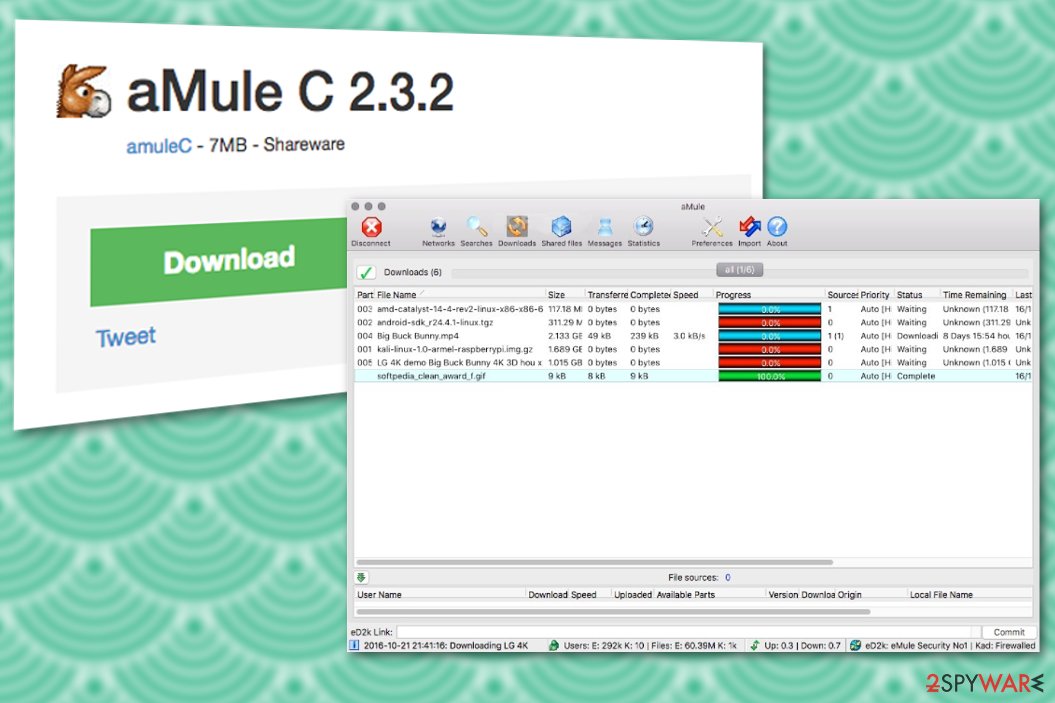Screen dimensions: 1055x703
Task: Click the User Name column header in sources list
Action: (x=440, y=595)
